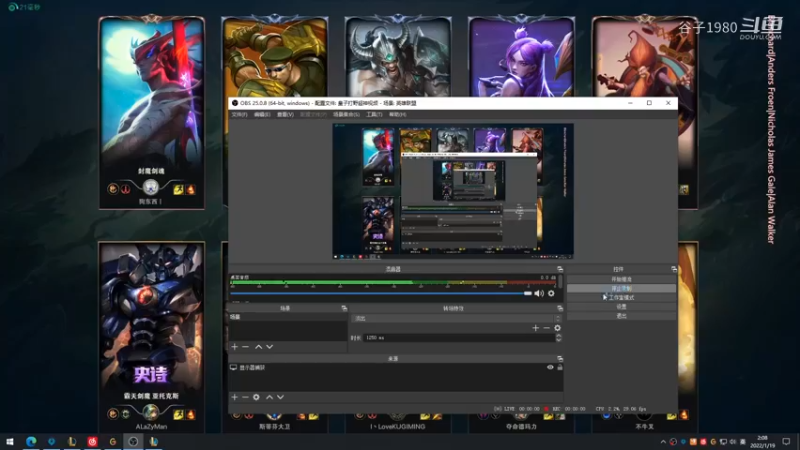Undock the scenes panel
Image resolution: width=800 pixels, height=450 pixels.
pyautogui.click(x=344, y=308)
